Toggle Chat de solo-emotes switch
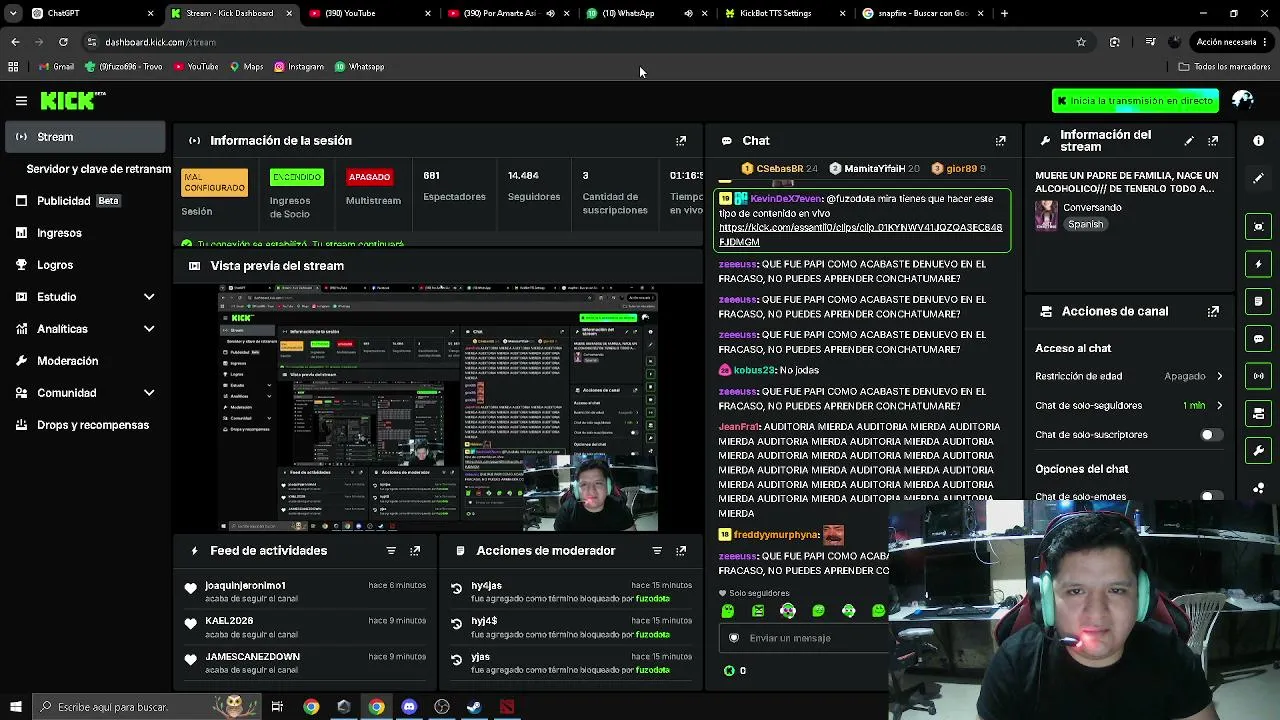This screenshot has width=1280, height=720. tap(1211, 496)
